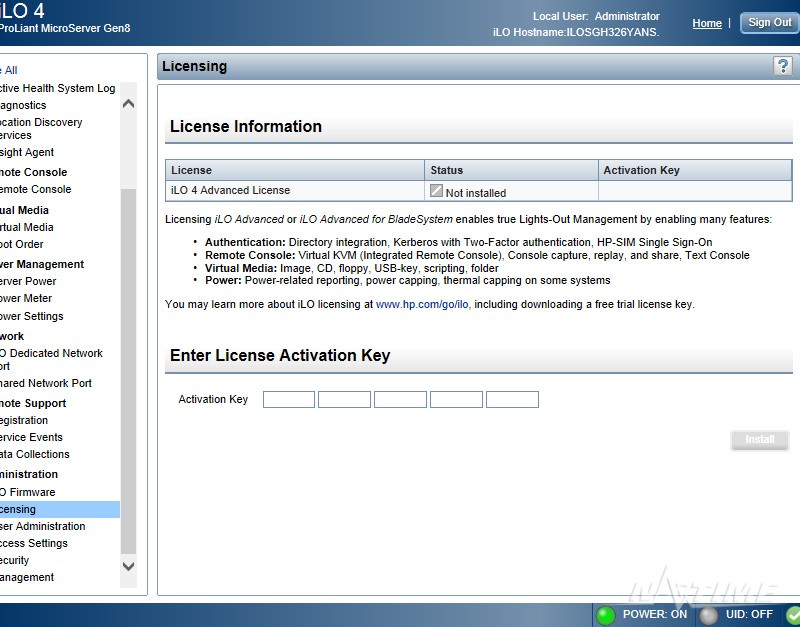Open the Server Power item
This screenshot has height=627, width=800.
click(x=28, y=281)
